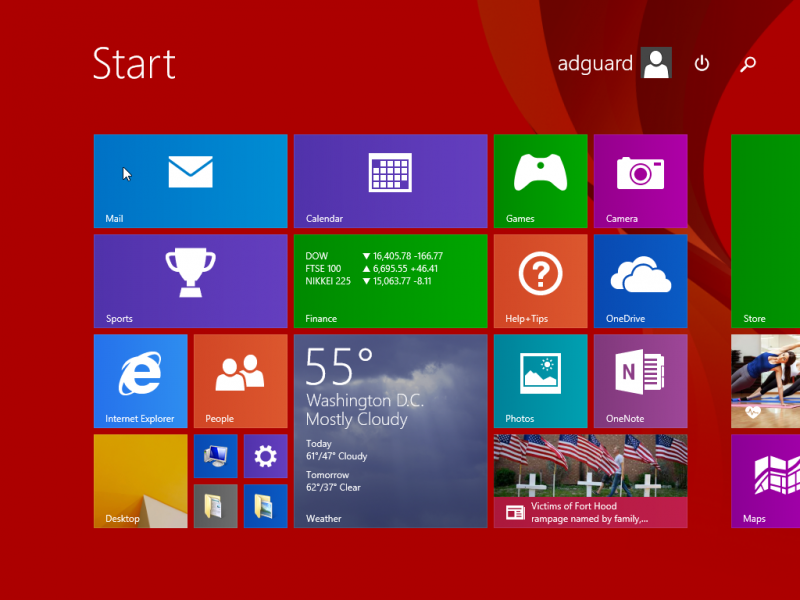The height and width of the screenshot is (600, 800).
Task: Open the Mail tile
Action: 190,181
